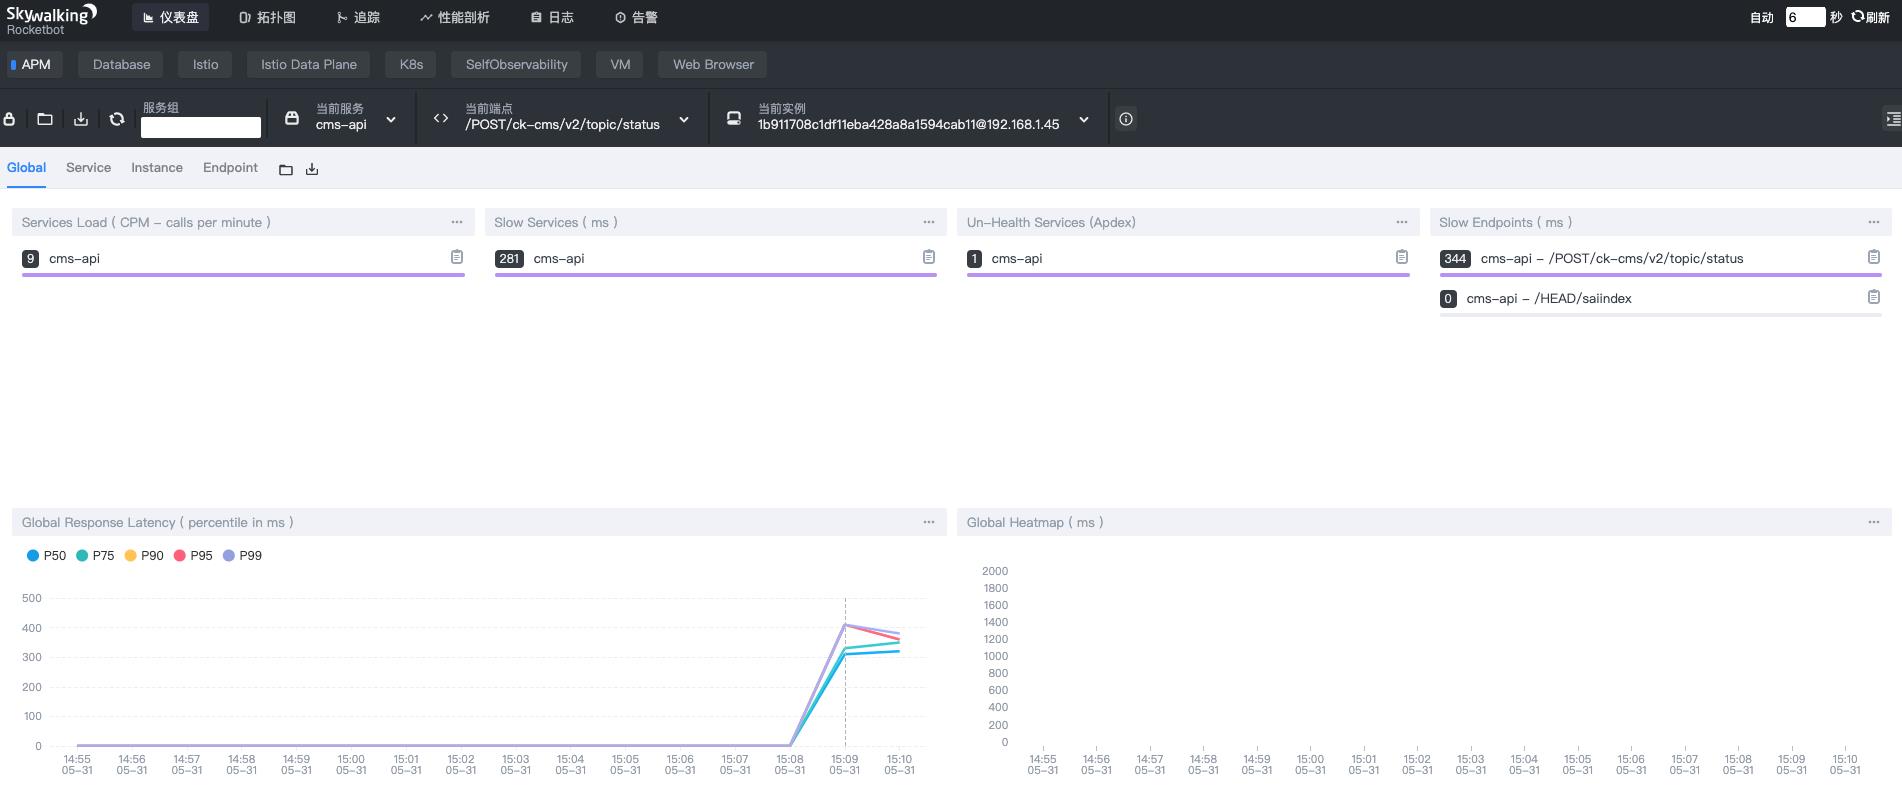Screen dimensions: 1902x808
Task: Open the 追踪 trace menu
Action: pos(358,17)
